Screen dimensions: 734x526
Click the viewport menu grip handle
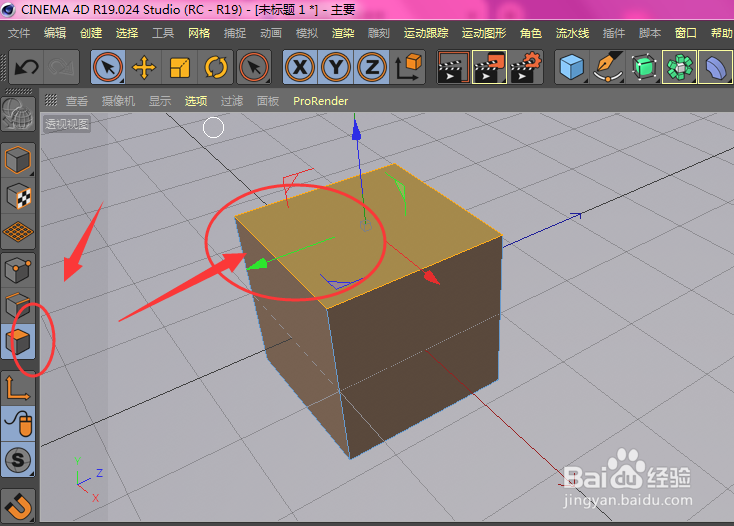coord(51,100)
